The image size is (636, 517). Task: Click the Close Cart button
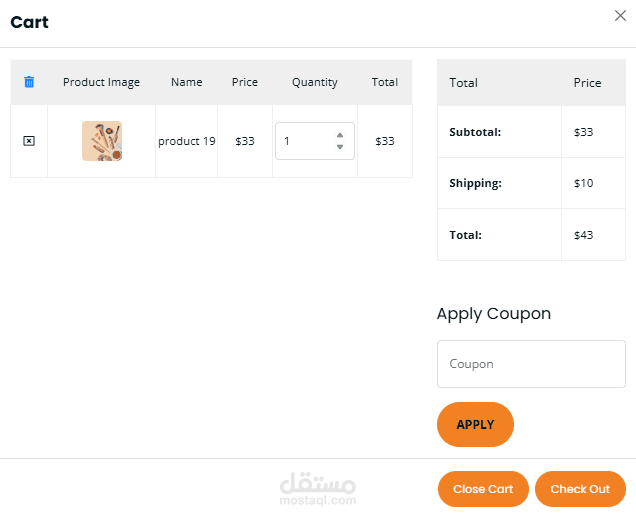tap(483, 489)
